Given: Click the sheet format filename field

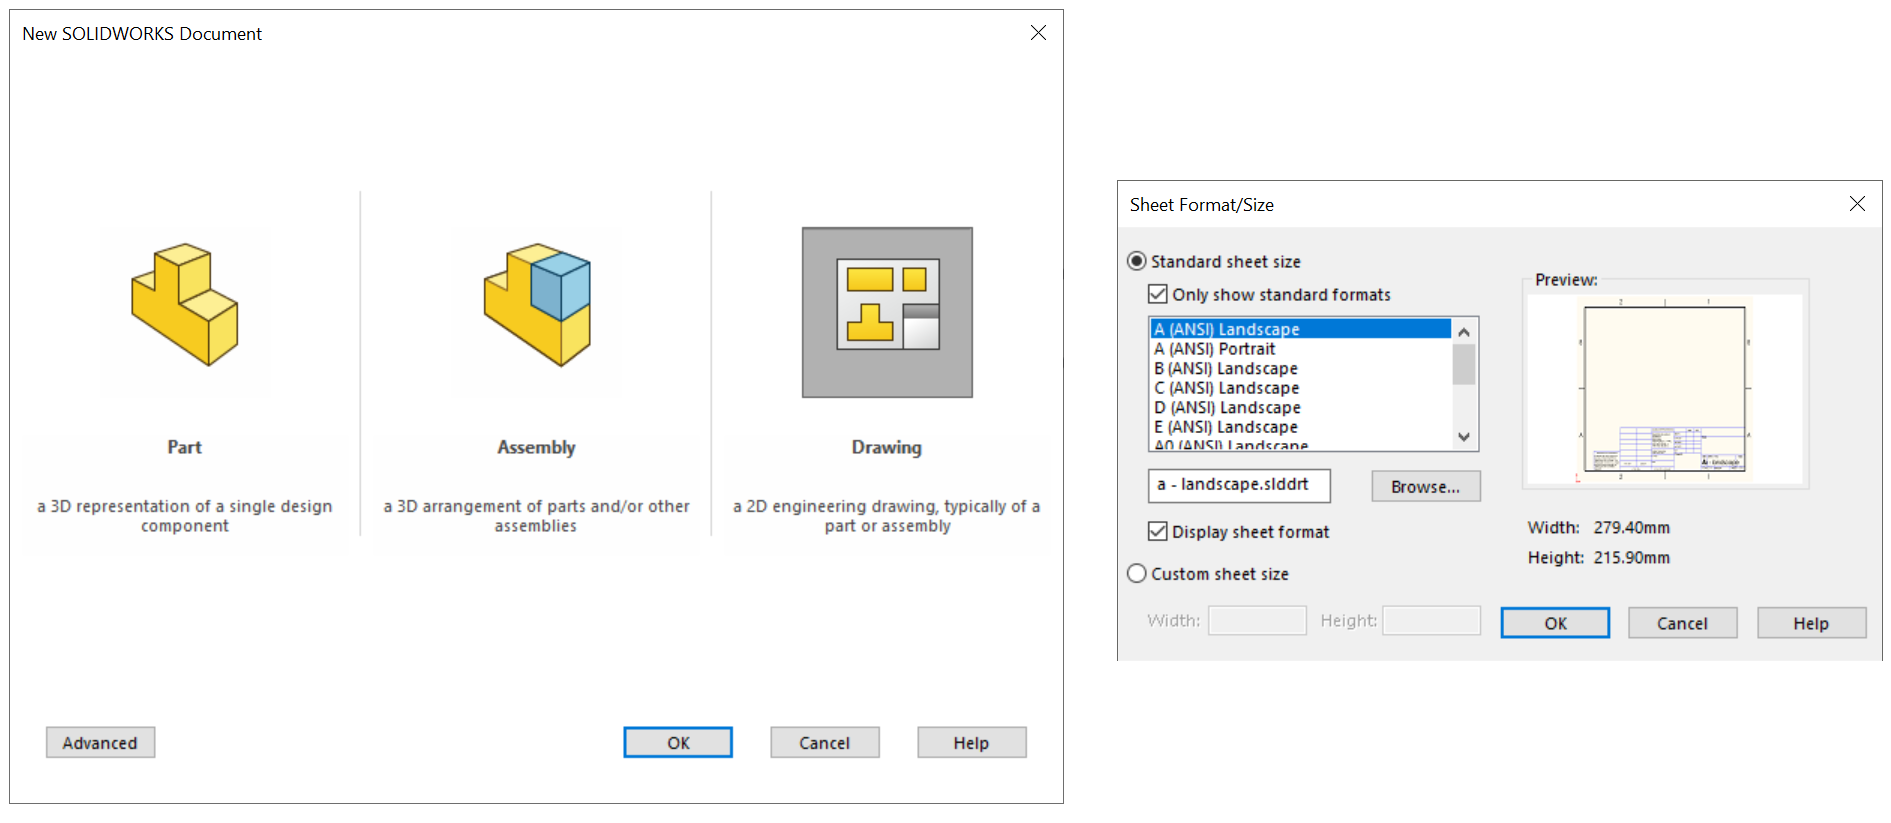Looking at the screenshot, I should point(1239,485).
